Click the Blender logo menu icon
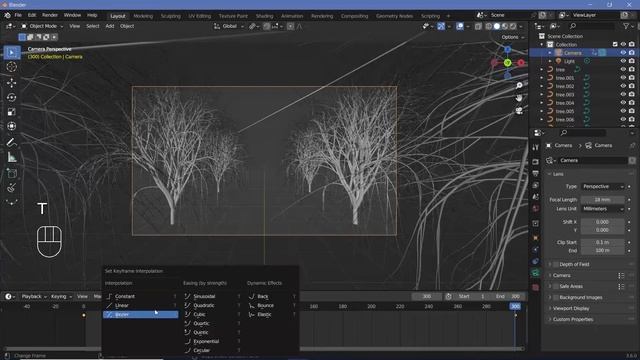 pyautogui.click(x=7, y=15)
